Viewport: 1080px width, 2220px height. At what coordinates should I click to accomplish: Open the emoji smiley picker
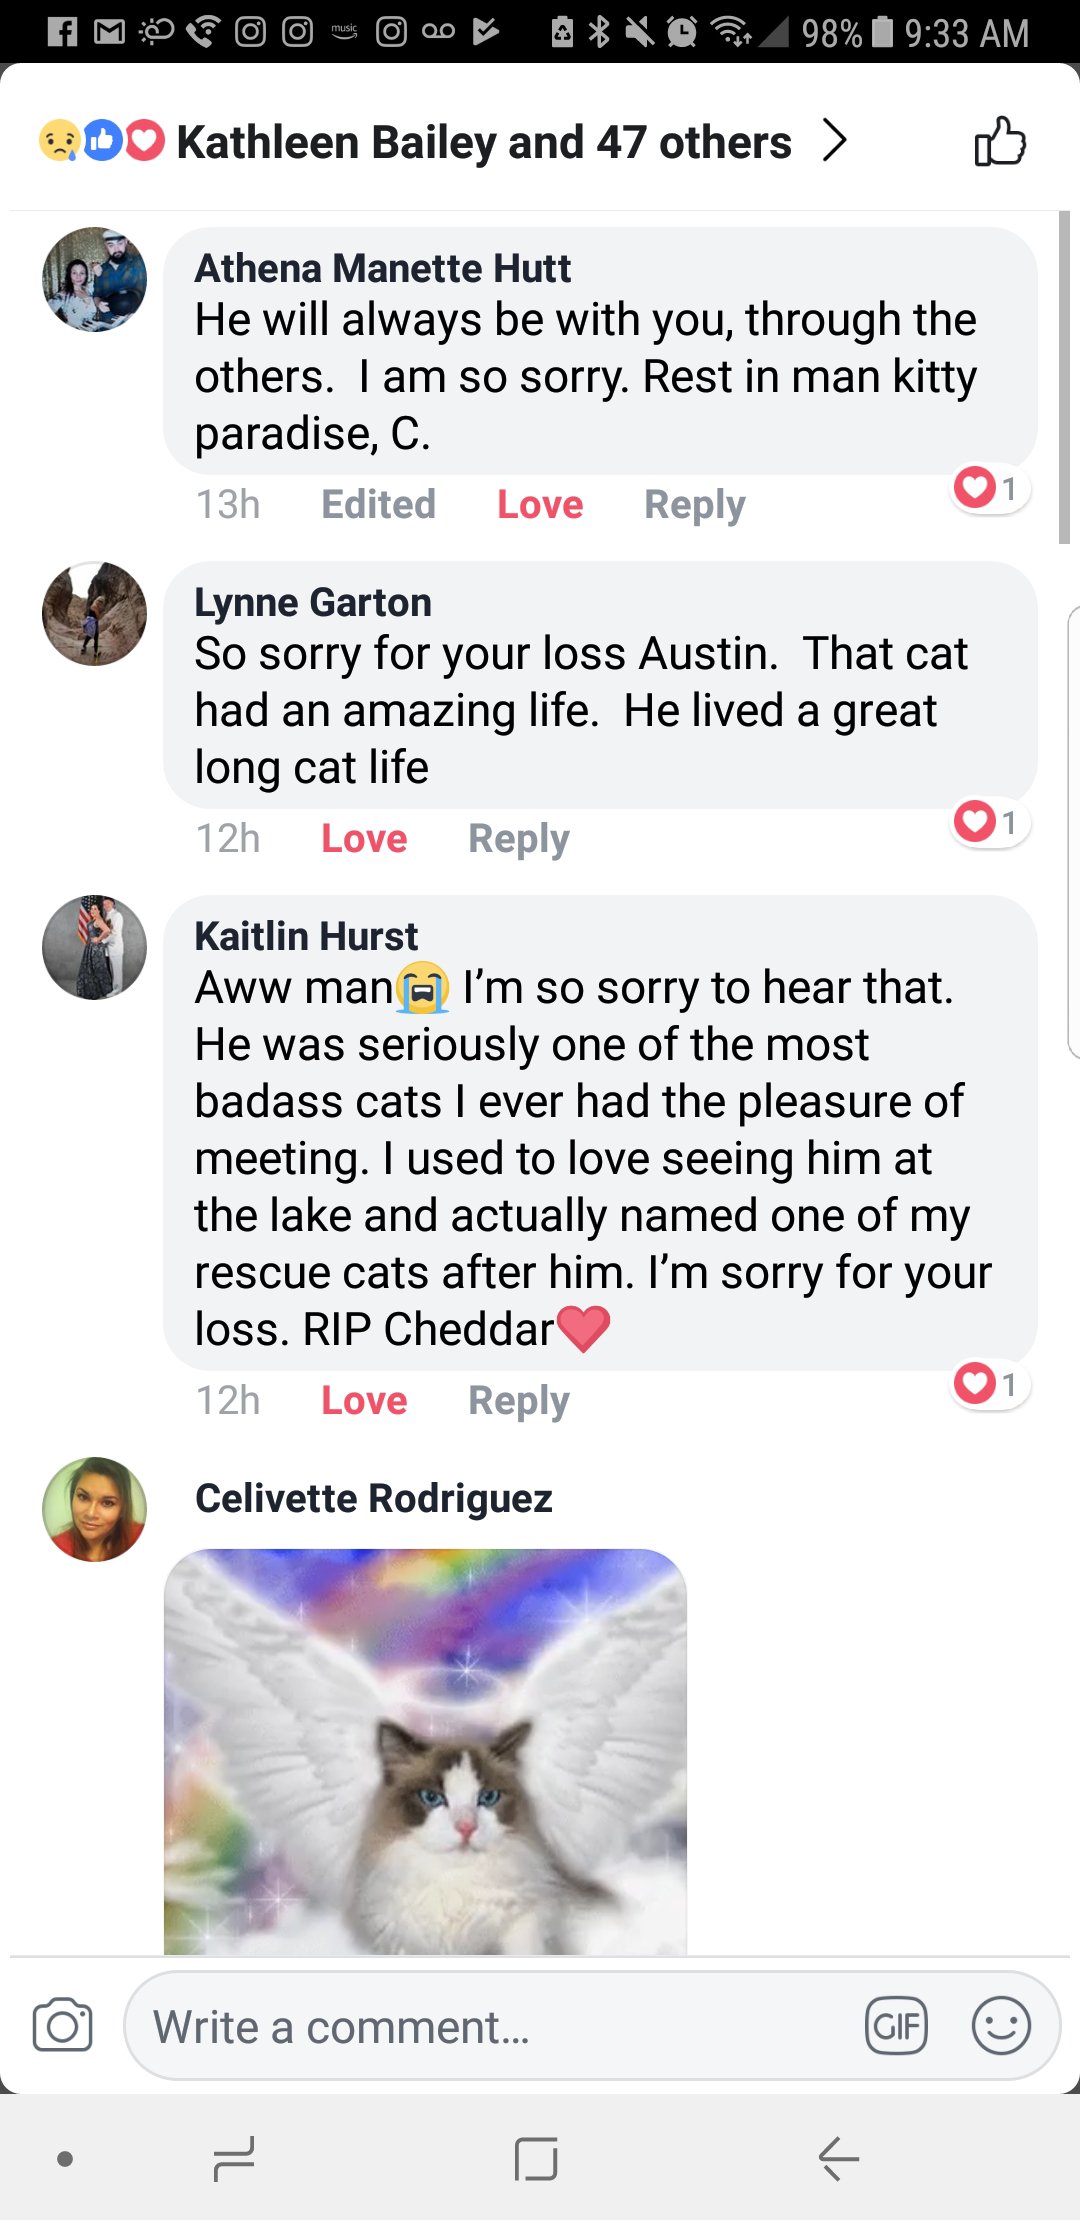[1001, 2026]
